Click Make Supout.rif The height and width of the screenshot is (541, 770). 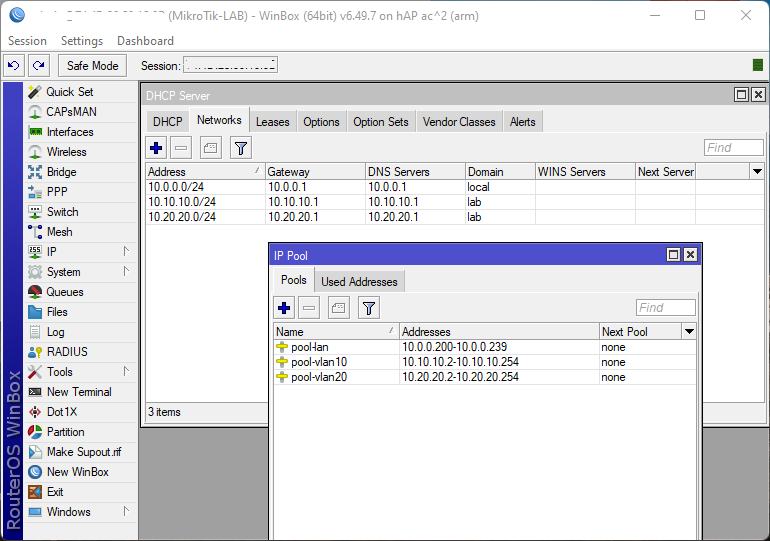pos(83,452)
